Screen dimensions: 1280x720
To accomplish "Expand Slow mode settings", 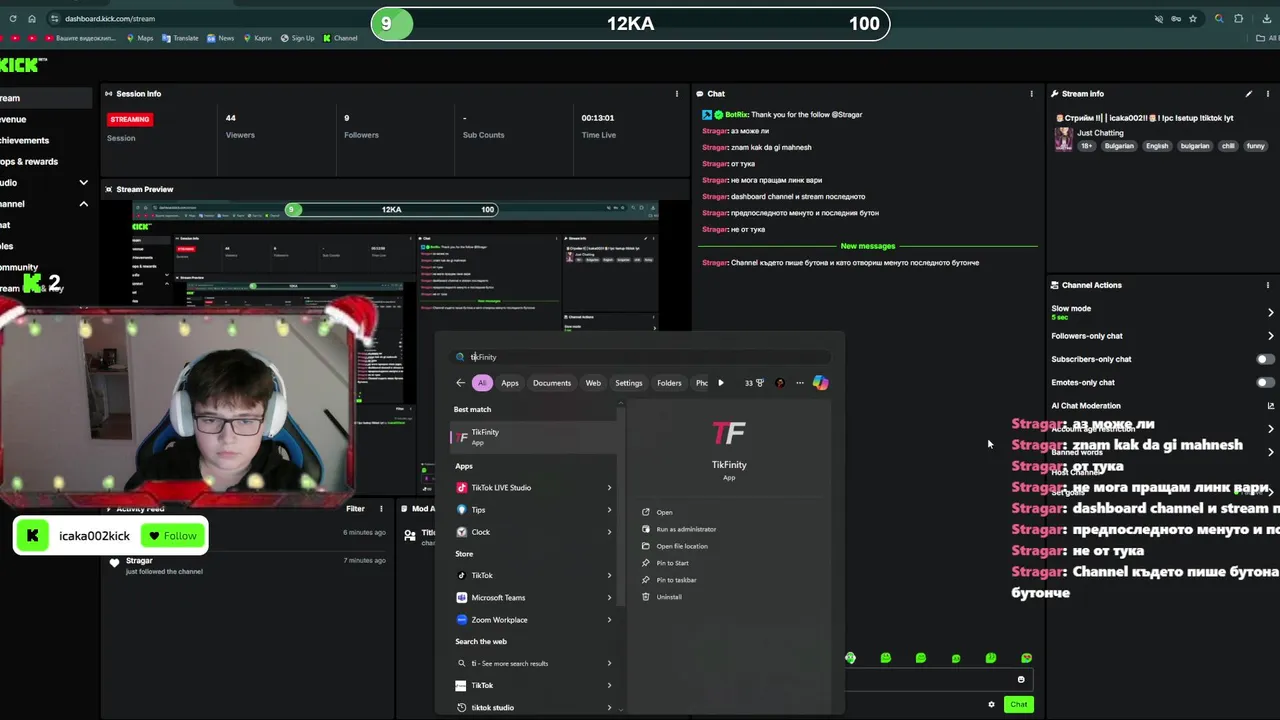I will (1271, 312).
